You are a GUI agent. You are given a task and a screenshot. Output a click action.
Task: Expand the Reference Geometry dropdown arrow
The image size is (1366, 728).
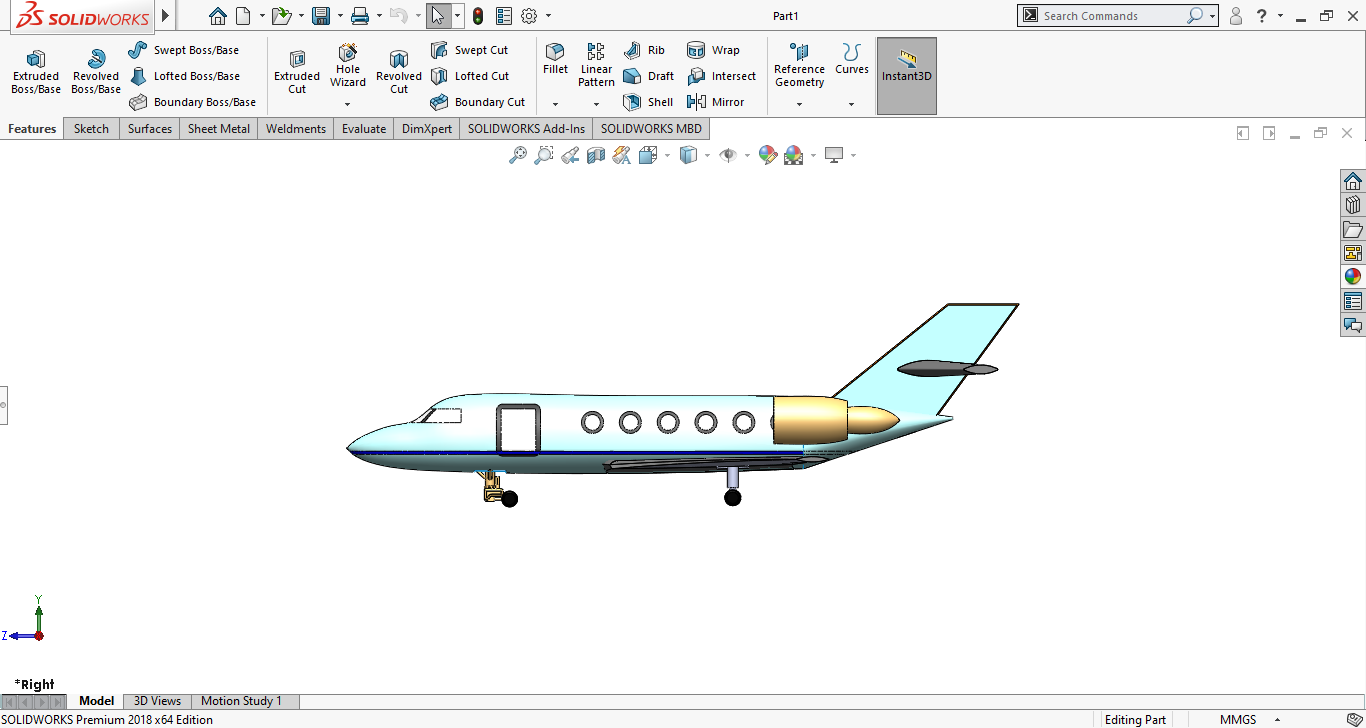pyautogui.click(x=799, y=105)
